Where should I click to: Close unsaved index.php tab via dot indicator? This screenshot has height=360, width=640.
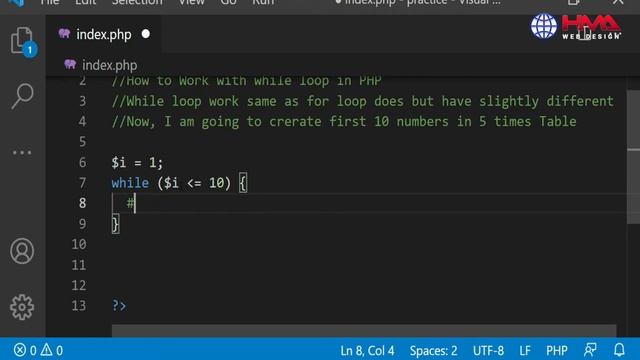pos(146,34)
